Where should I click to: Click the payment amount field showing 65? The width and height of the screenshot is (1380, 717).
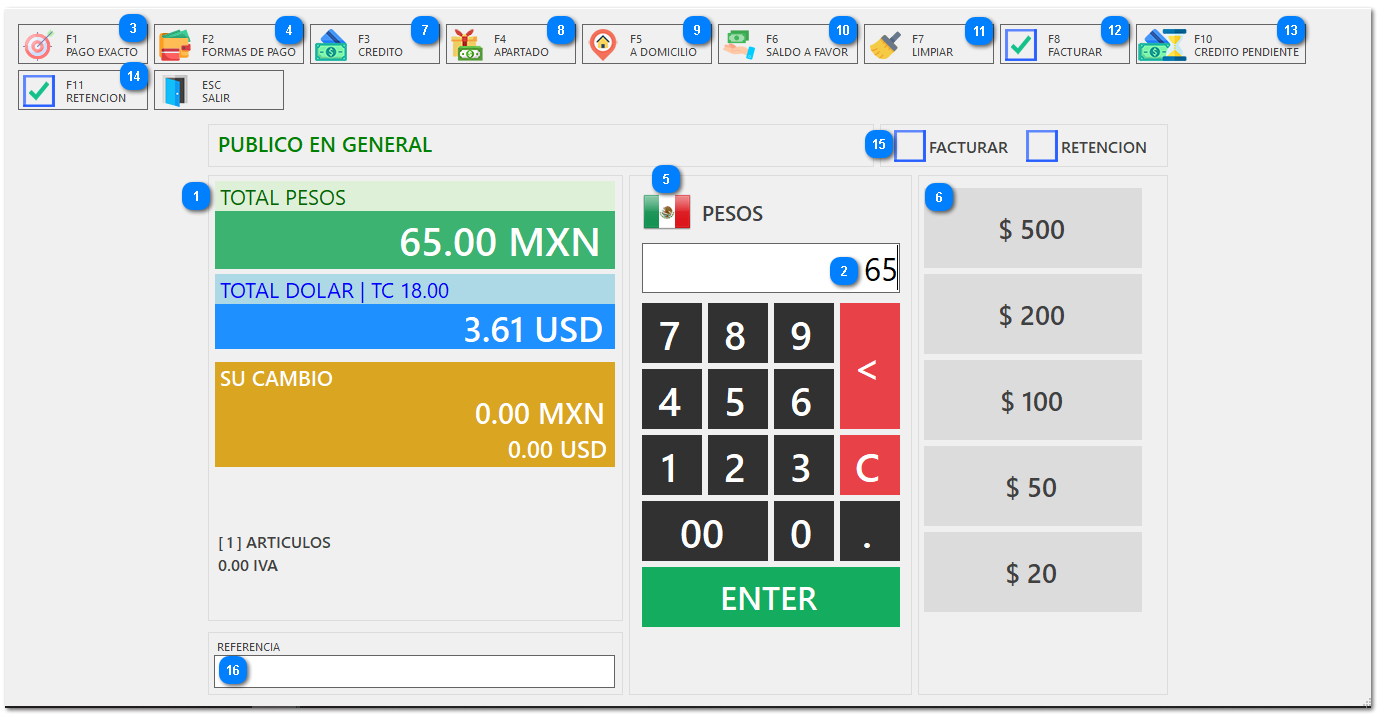point(770,267)
